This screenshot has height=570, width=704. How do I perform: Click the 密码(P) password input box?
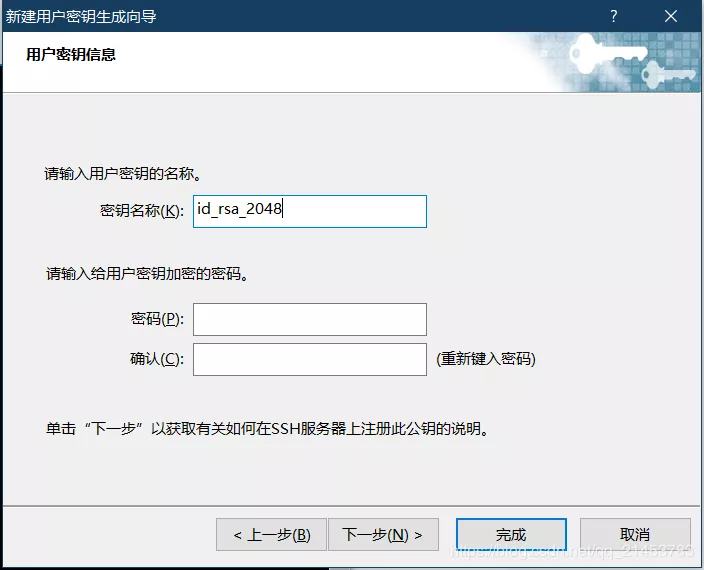click(x=310, y=319)
